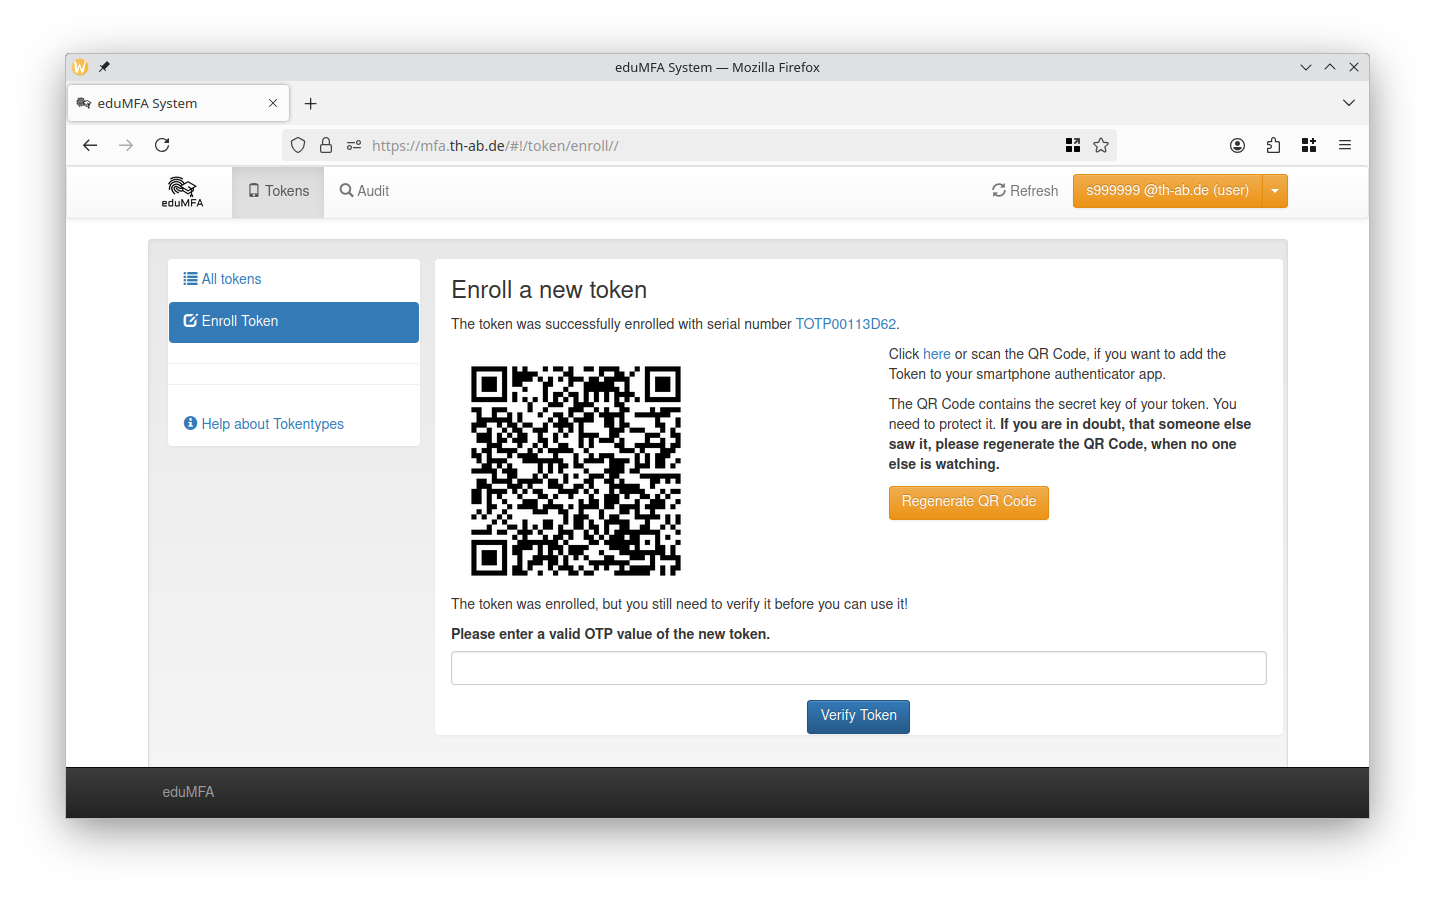1436x897 pixels.
Task: Open Help about Tokentypes
Action: tap(264, 424)
